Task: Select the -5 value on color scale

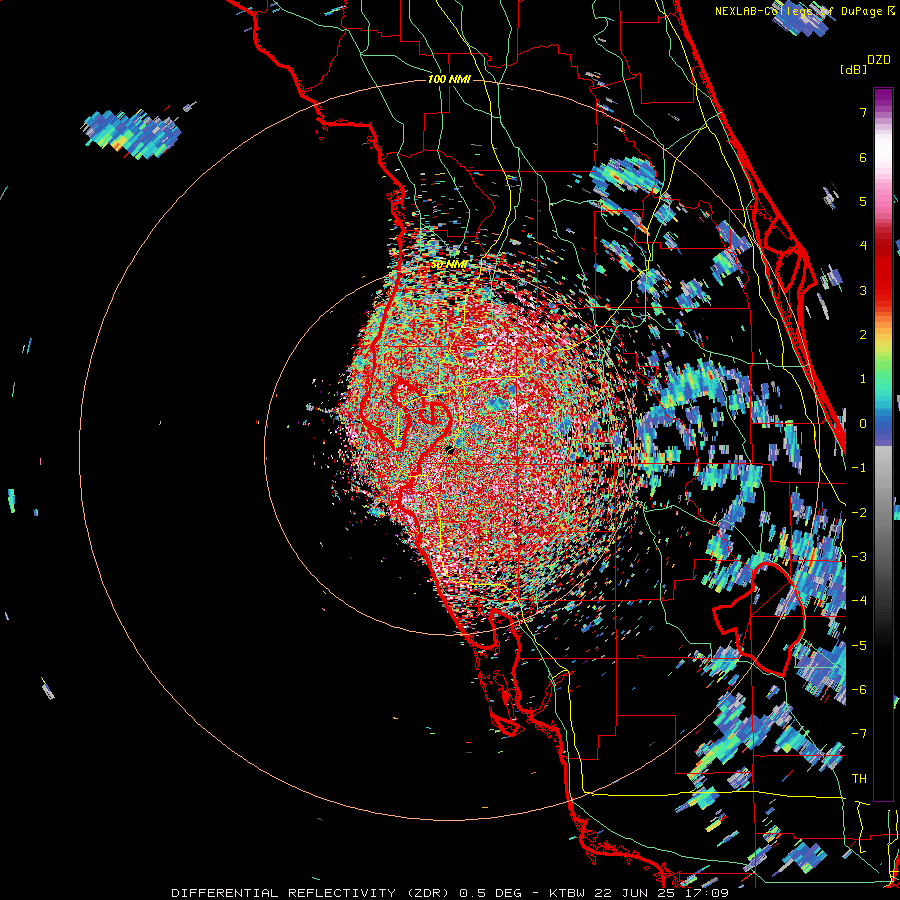Action: (859, 645)
